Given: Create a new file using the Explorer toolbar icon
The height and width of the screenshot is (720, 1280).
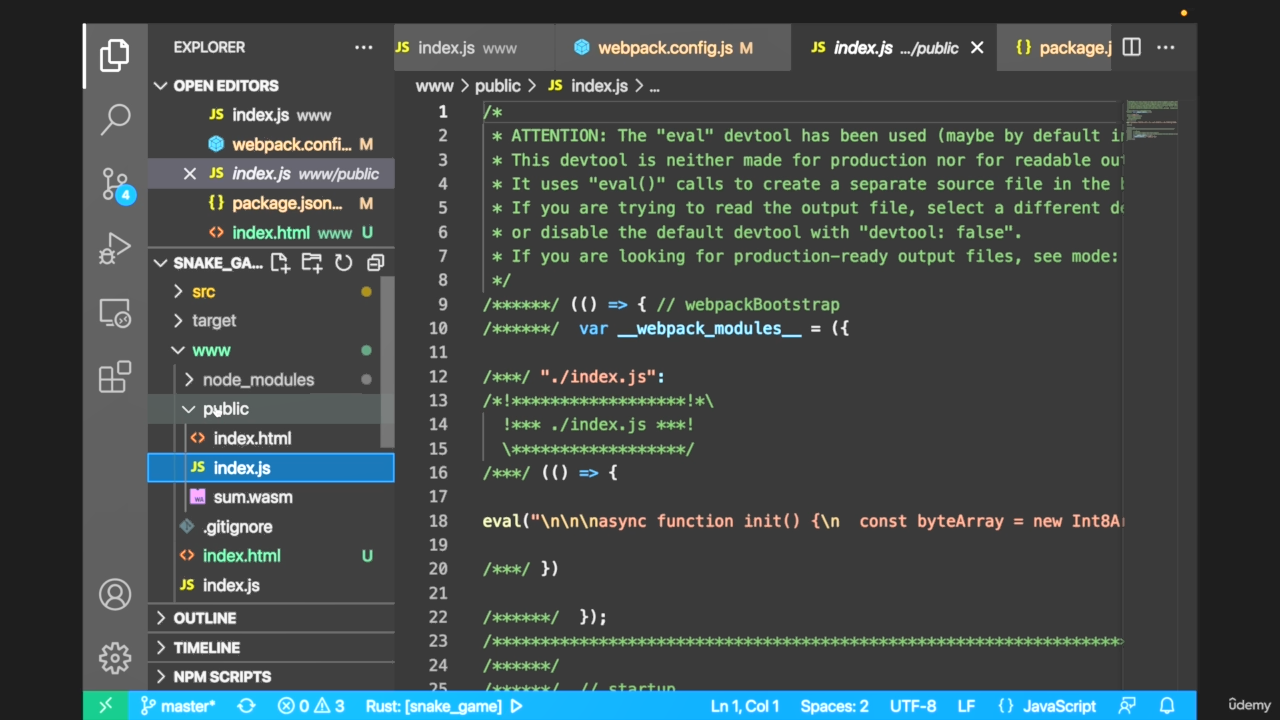Looking at the screenshot, I should click(x=279, y=262).
